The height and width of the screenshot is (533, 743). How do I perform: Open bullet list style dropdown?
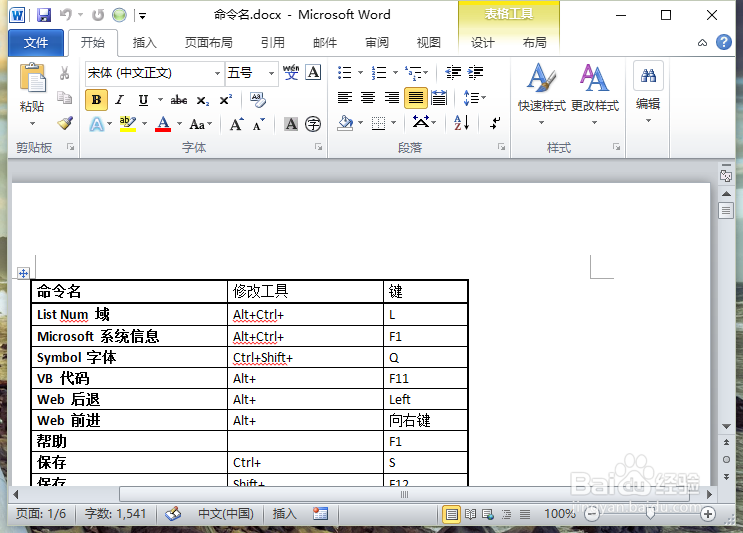click(x=360, y=72)
